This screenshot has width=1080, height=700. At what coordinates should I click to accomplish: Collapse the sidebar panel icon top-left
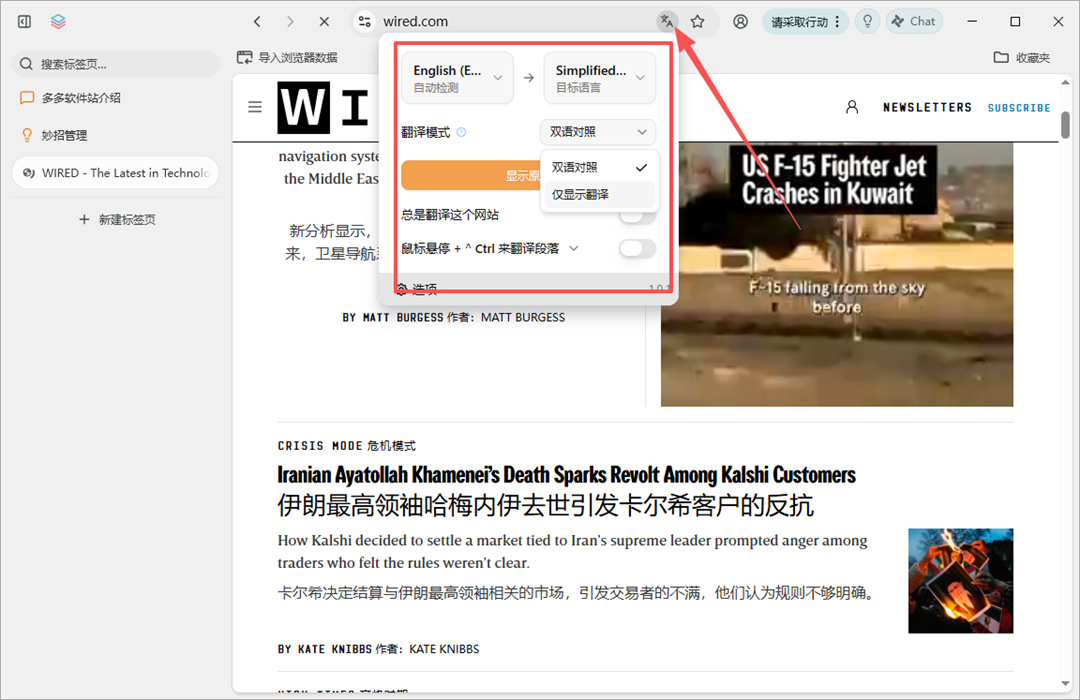point(23,20)
